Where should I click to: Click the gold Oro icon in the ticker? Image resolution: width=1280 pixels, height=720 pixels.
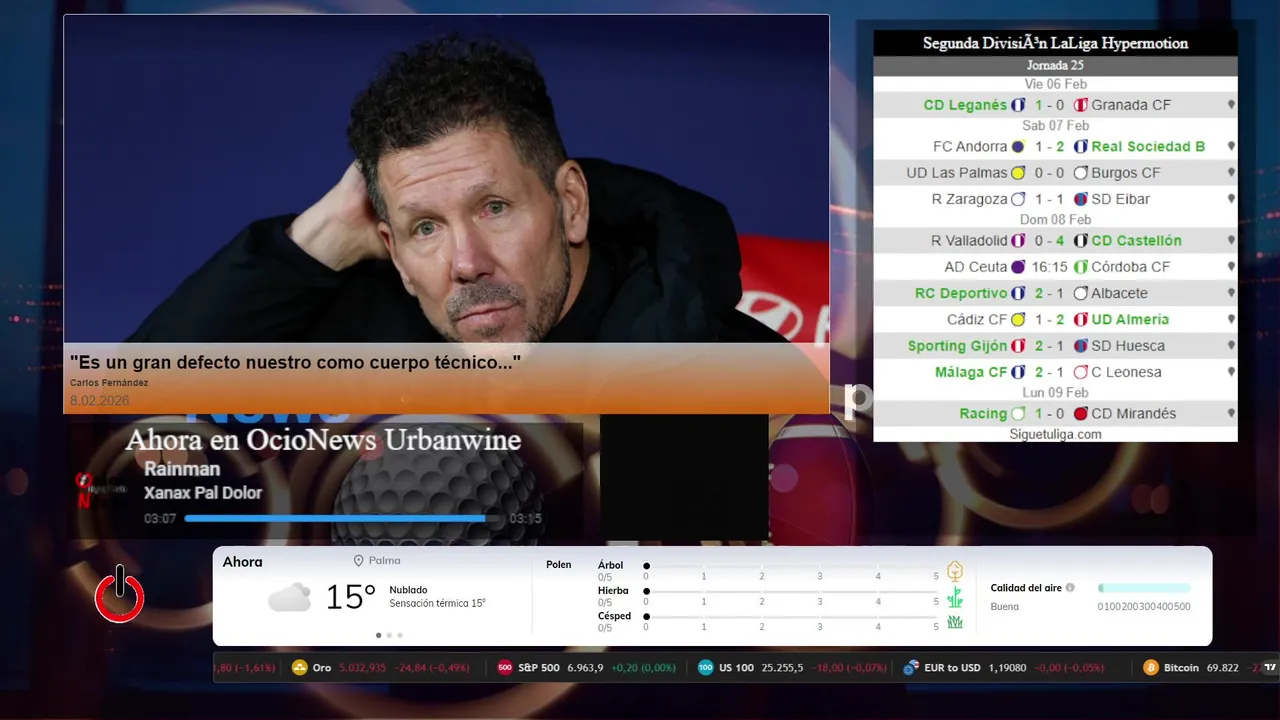tap(299, 668)
